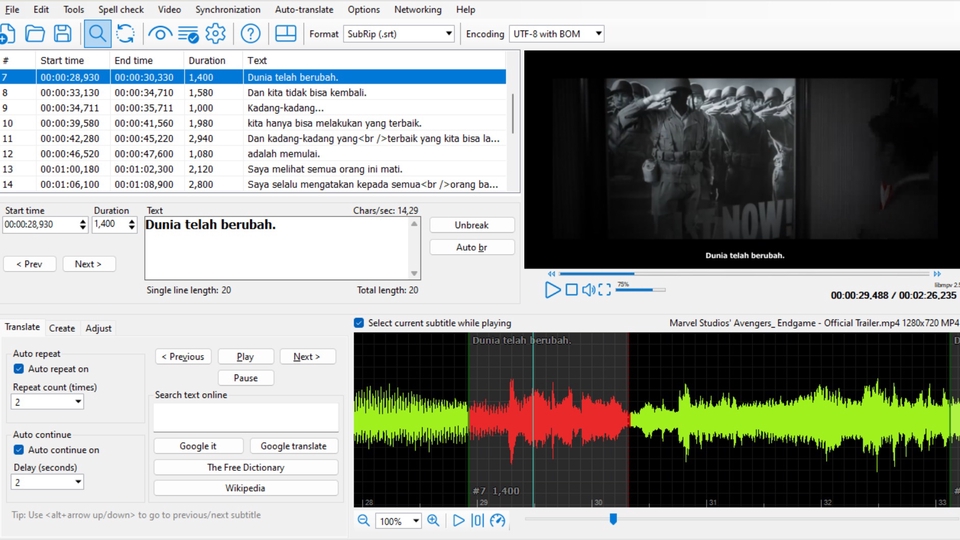Uncheck Select current subtitle while playing
The image size is (960, 540).
359,323
